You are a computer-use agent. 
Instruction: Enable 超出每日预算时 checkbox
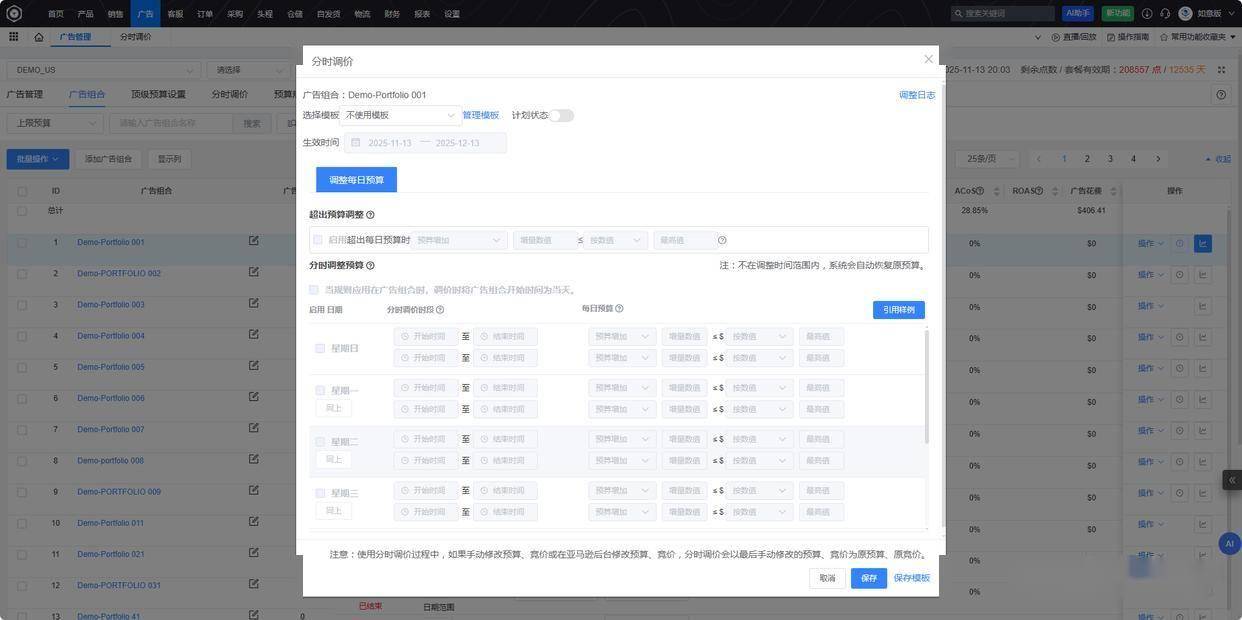pos(318,240)
